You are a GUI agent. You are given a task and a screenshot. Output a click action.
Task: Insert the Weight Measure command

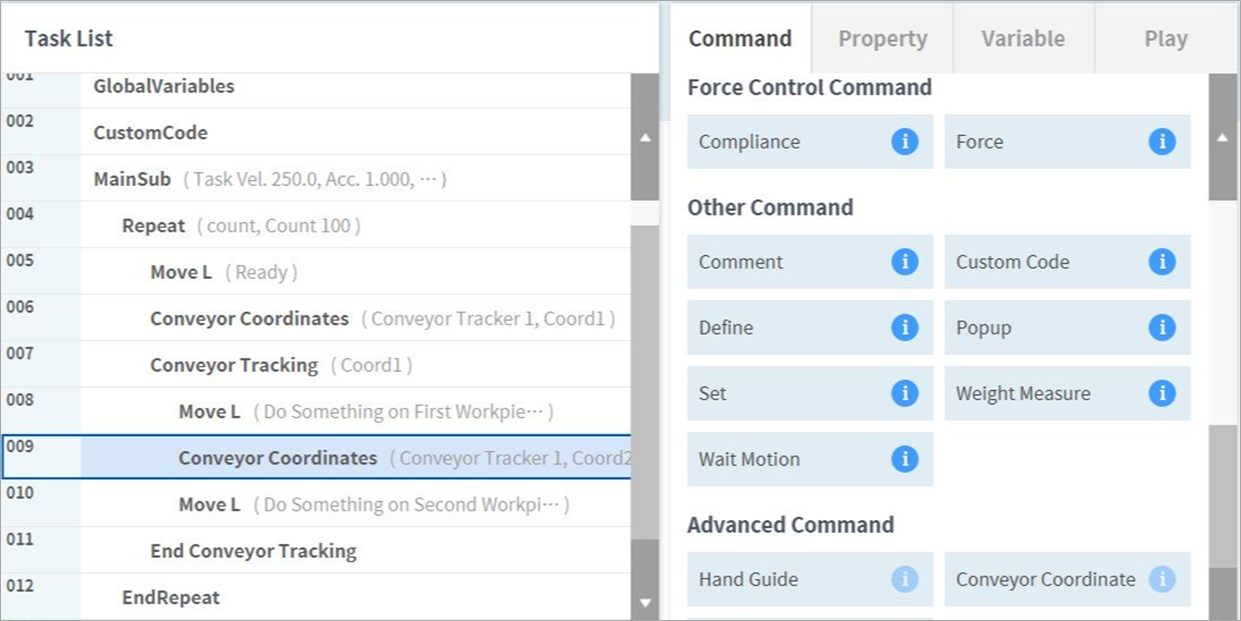[x=1040, y=394]
